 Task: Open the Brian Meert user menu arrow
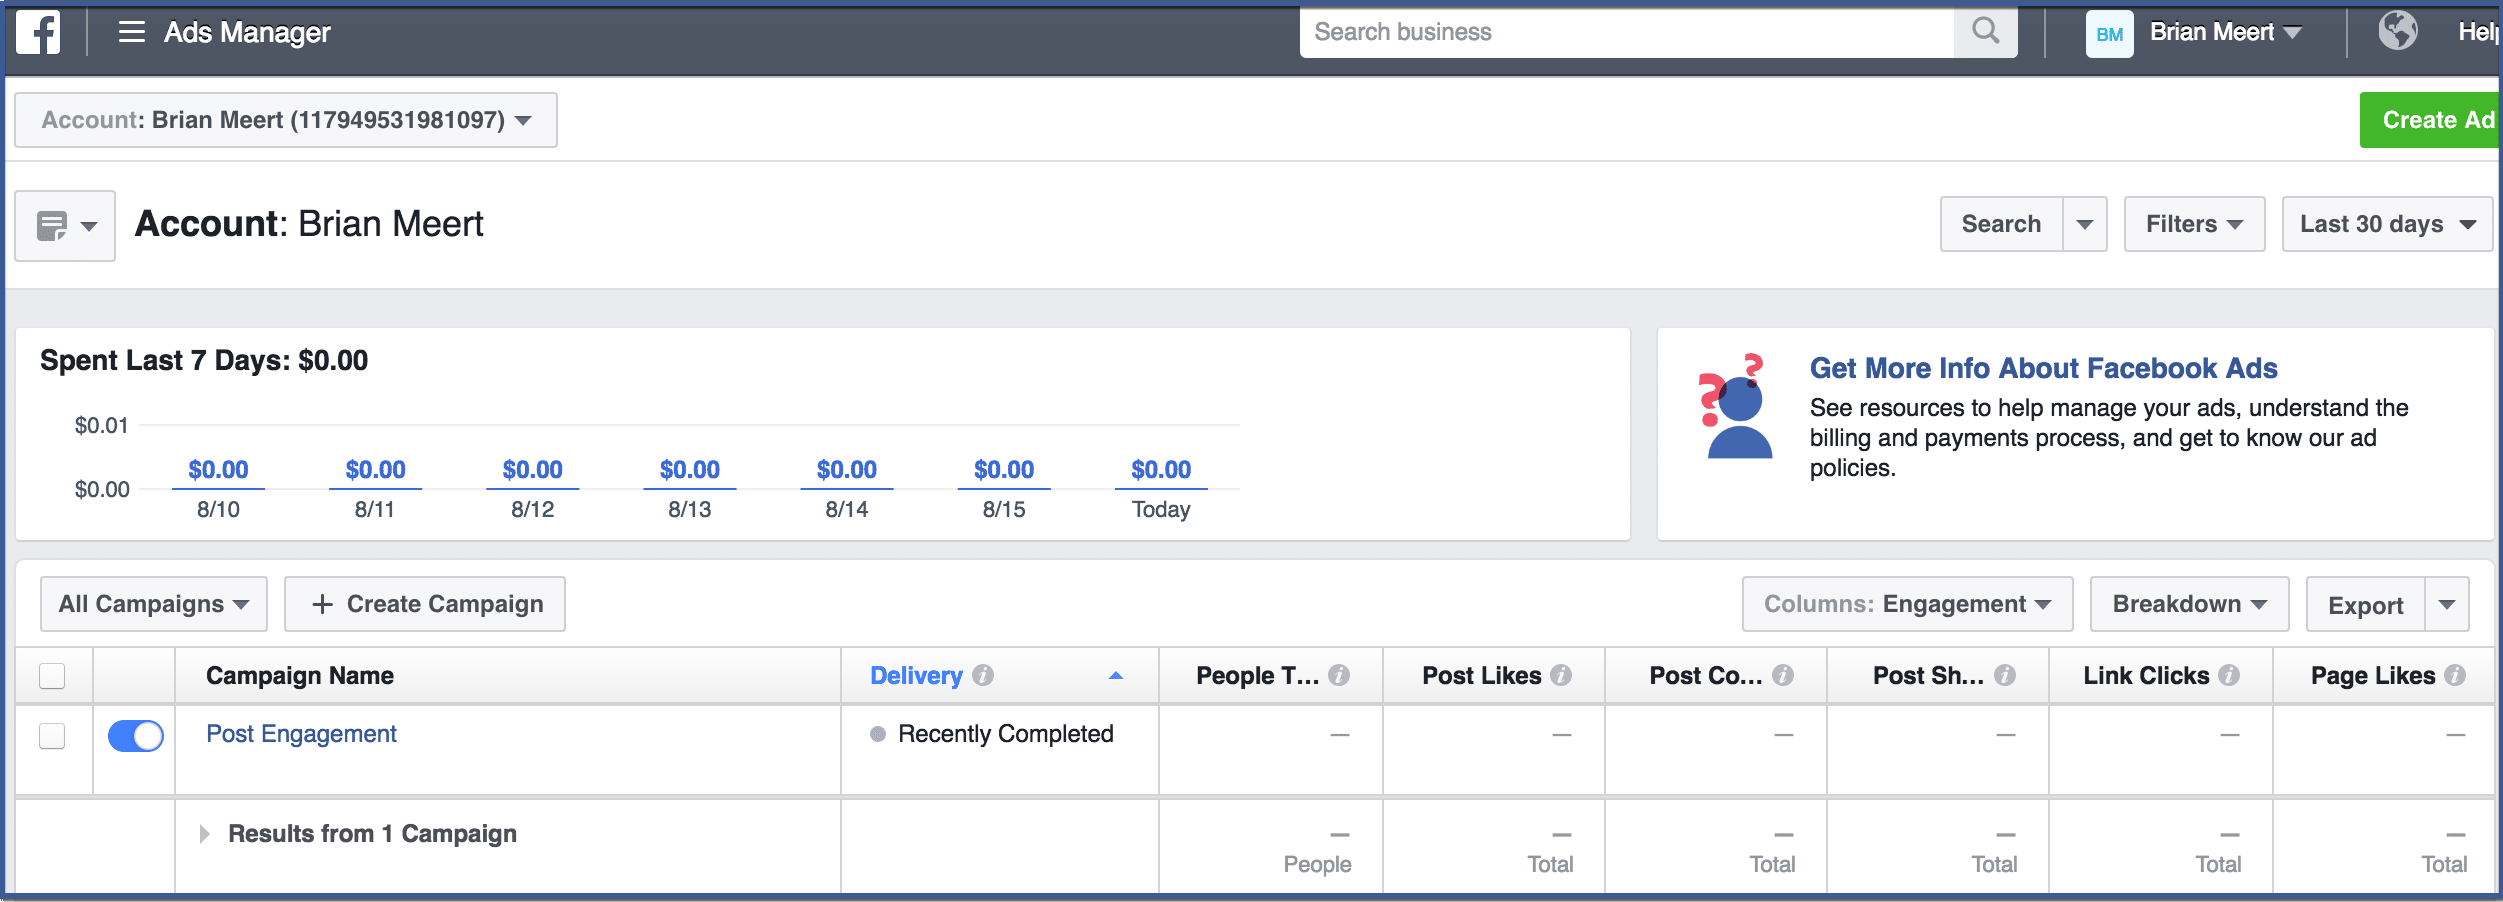click(x=2292, y=33)
